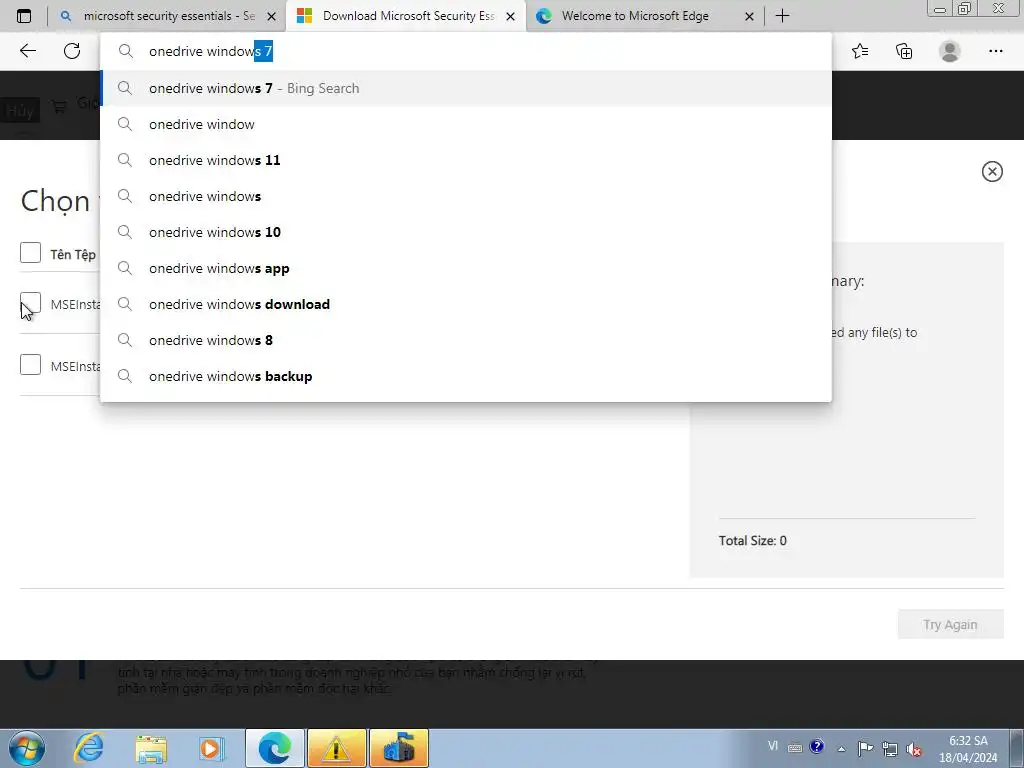Tick the first MSEInstall file checkbox

point(30,302)
